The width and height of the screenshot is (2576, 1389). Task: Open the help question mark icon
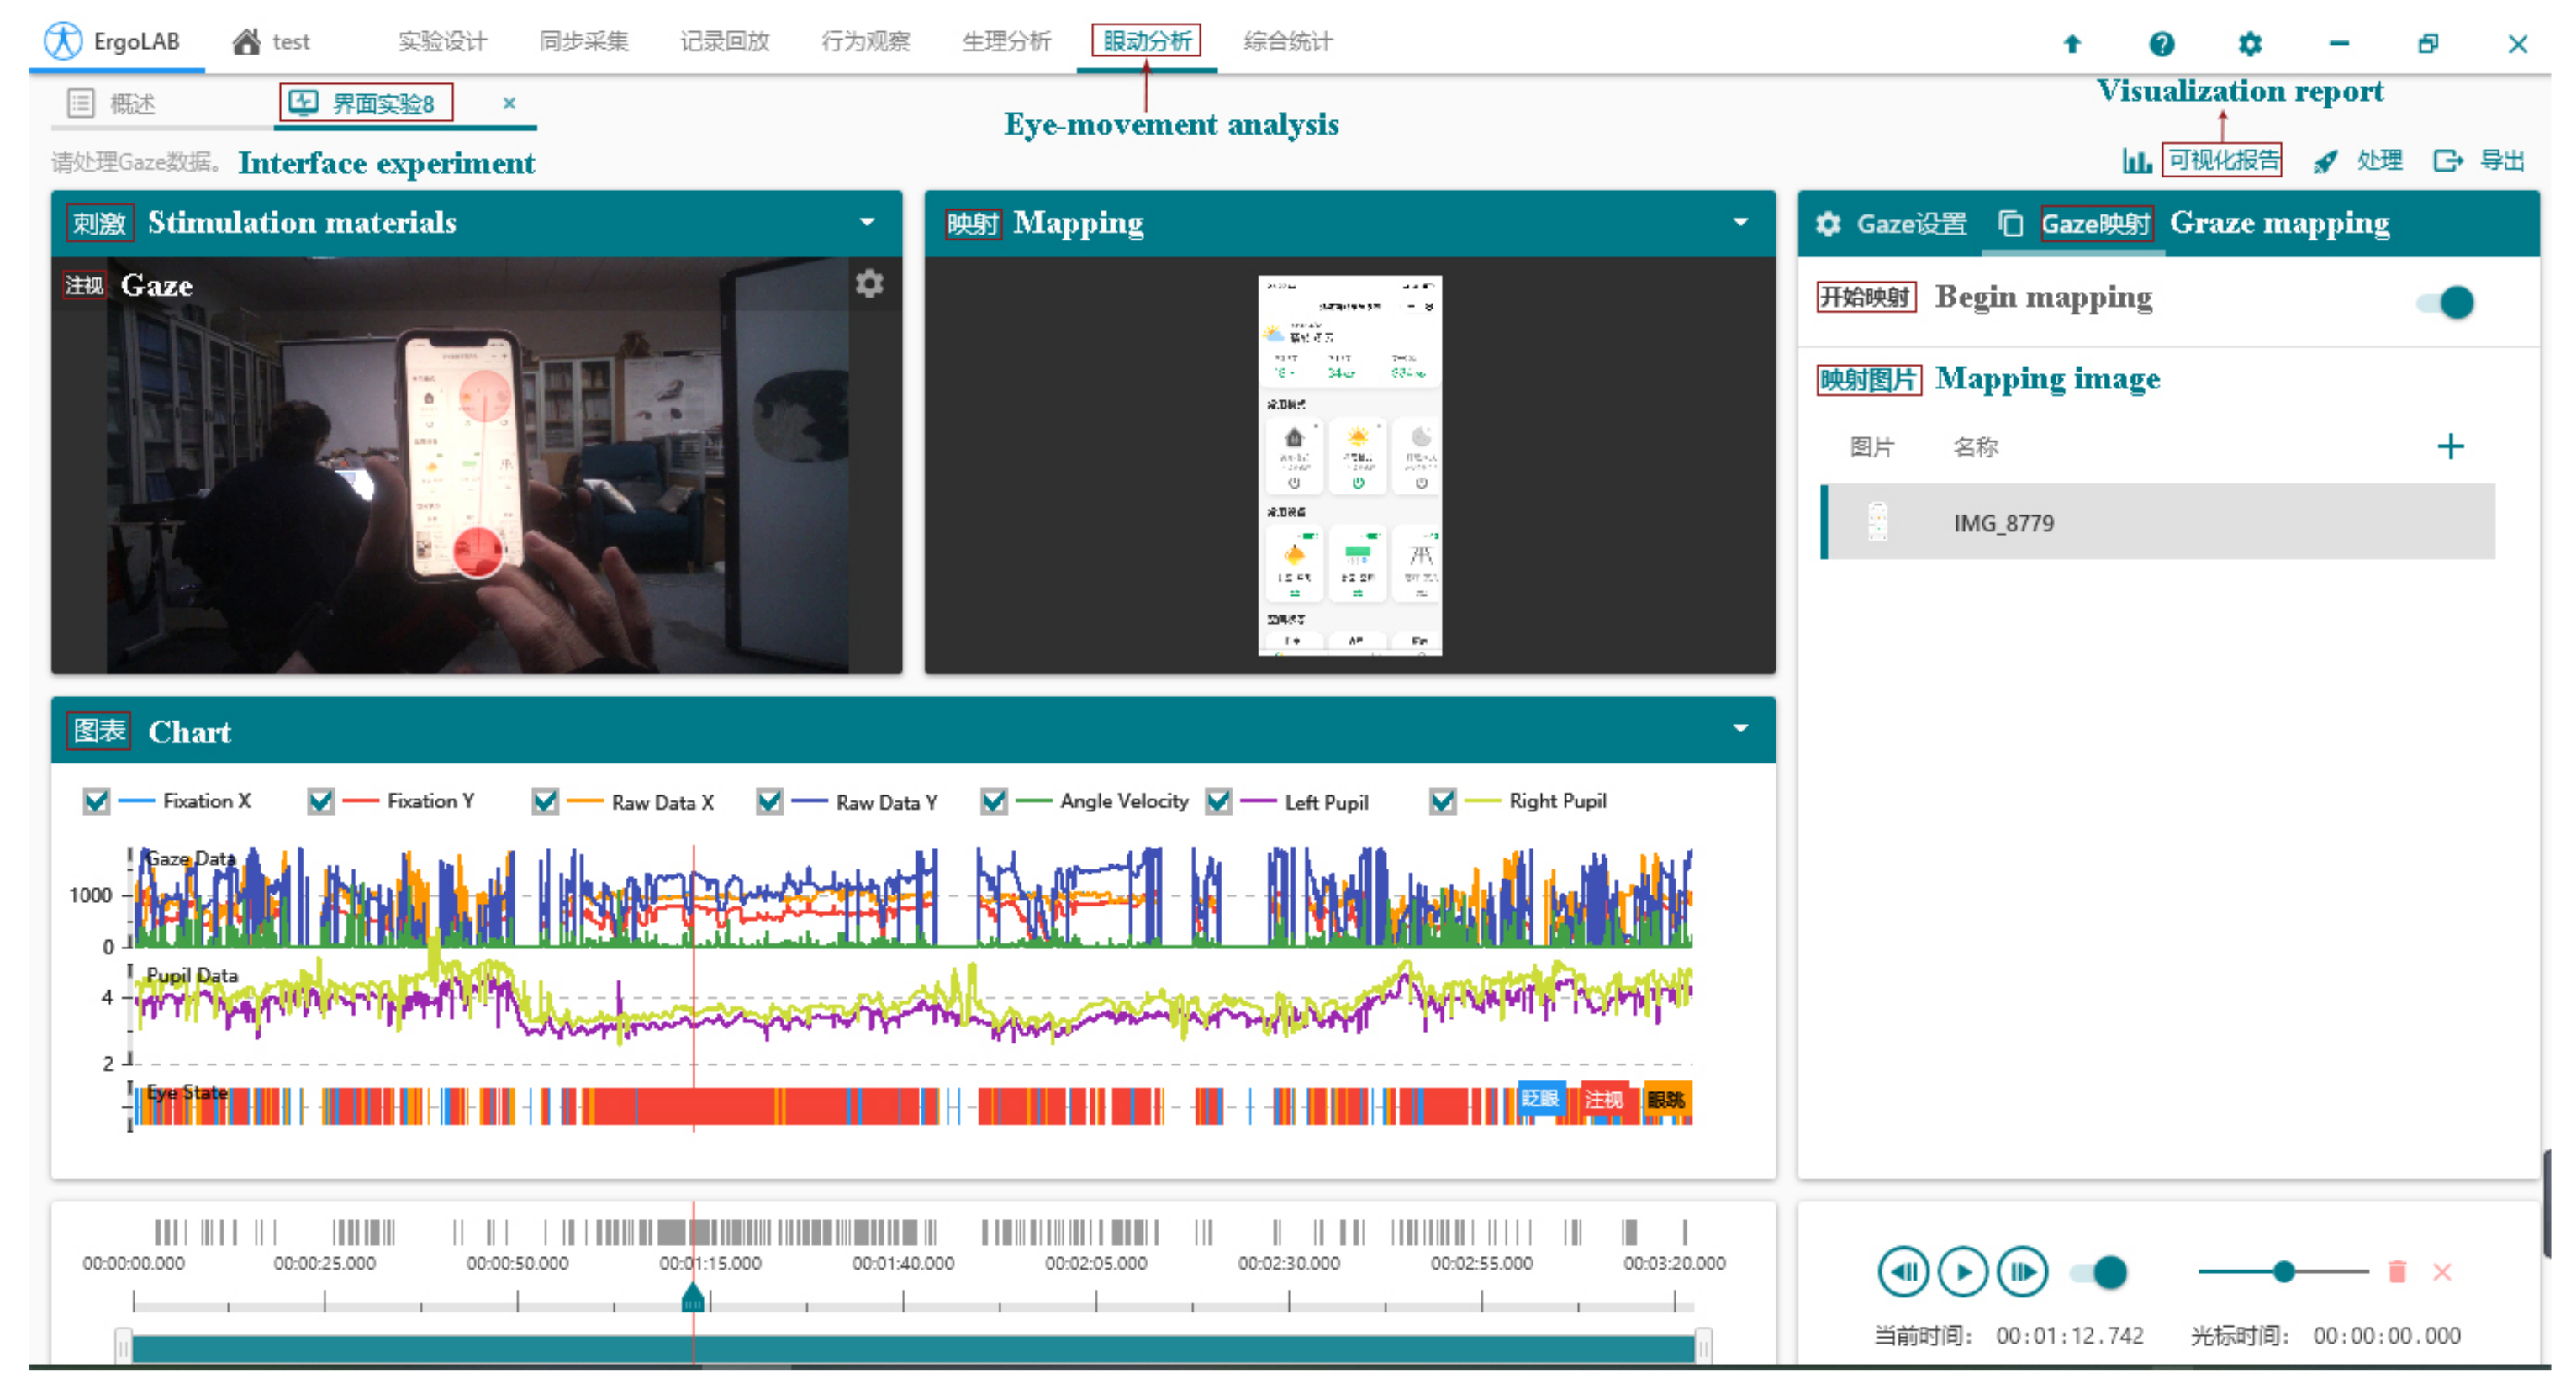2161,43
